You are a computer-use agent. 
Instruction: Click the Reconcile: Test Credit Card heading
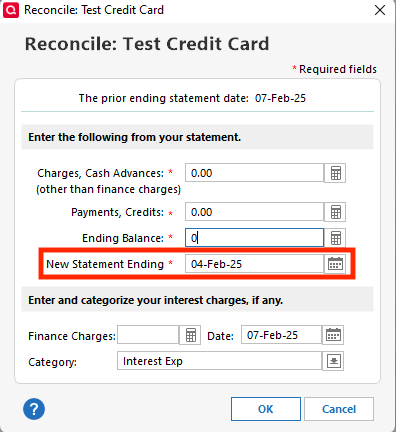147,44
